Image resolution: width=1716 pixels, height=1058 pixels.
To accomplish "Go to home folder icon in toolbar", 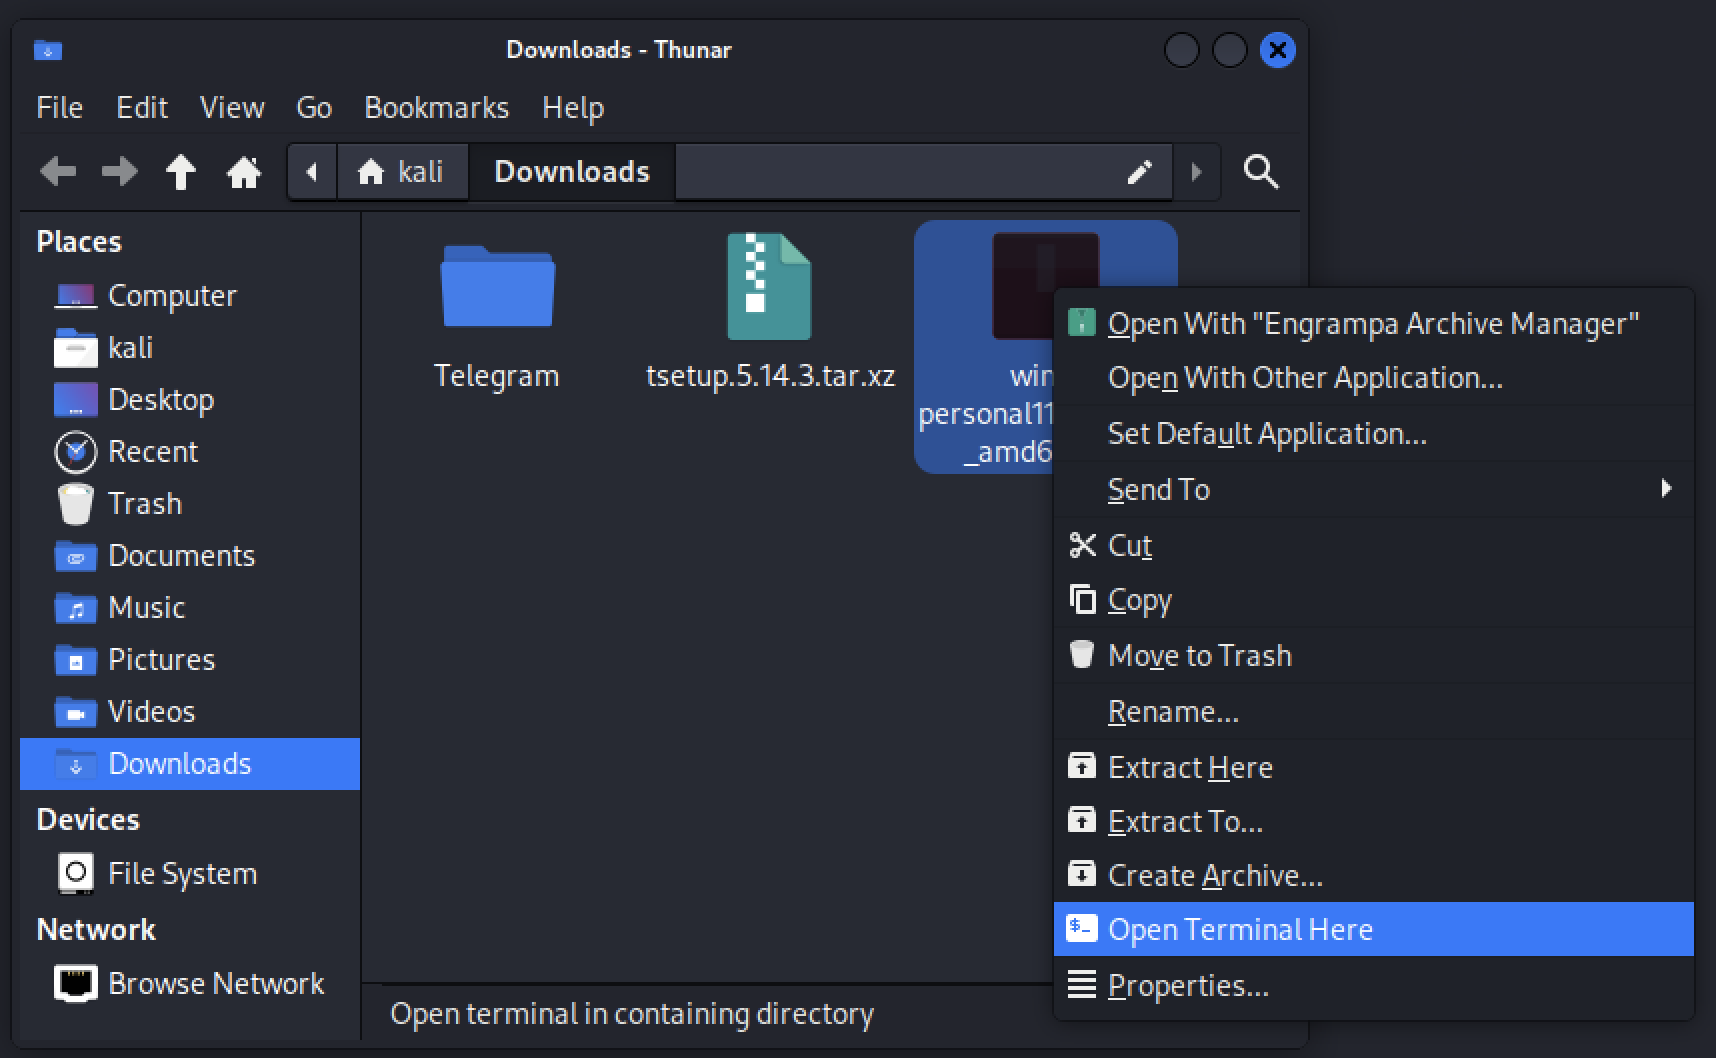I will click(x=243, y=172).
